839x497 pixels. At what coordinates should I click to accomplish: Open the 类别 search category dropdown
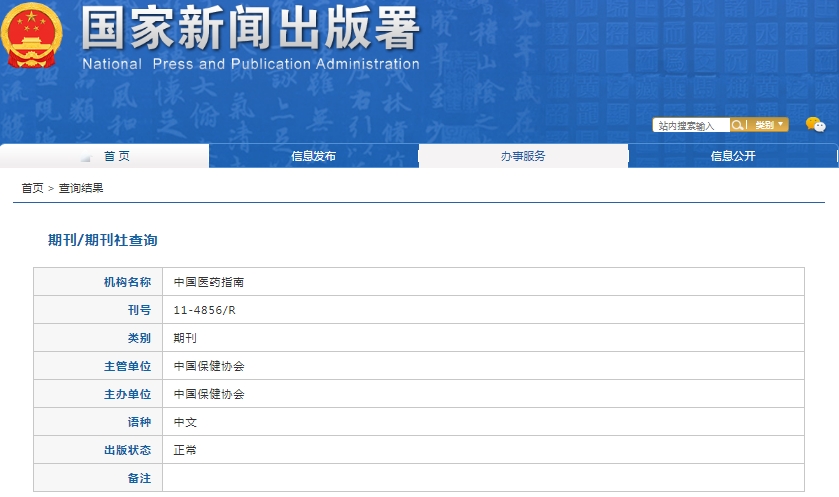pos(768,125)
